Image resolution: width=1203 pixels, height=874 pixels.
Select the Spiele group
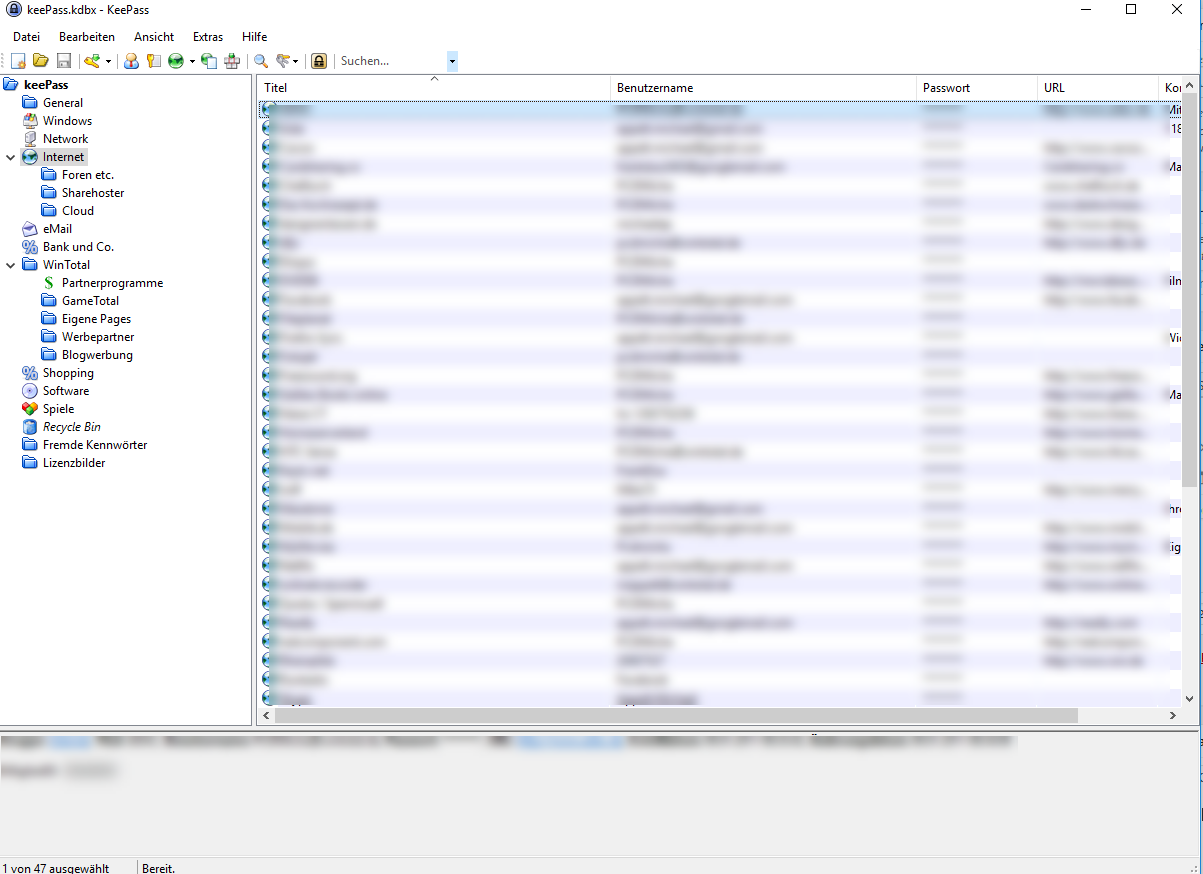pyautogui.click(x=58, y=409)
